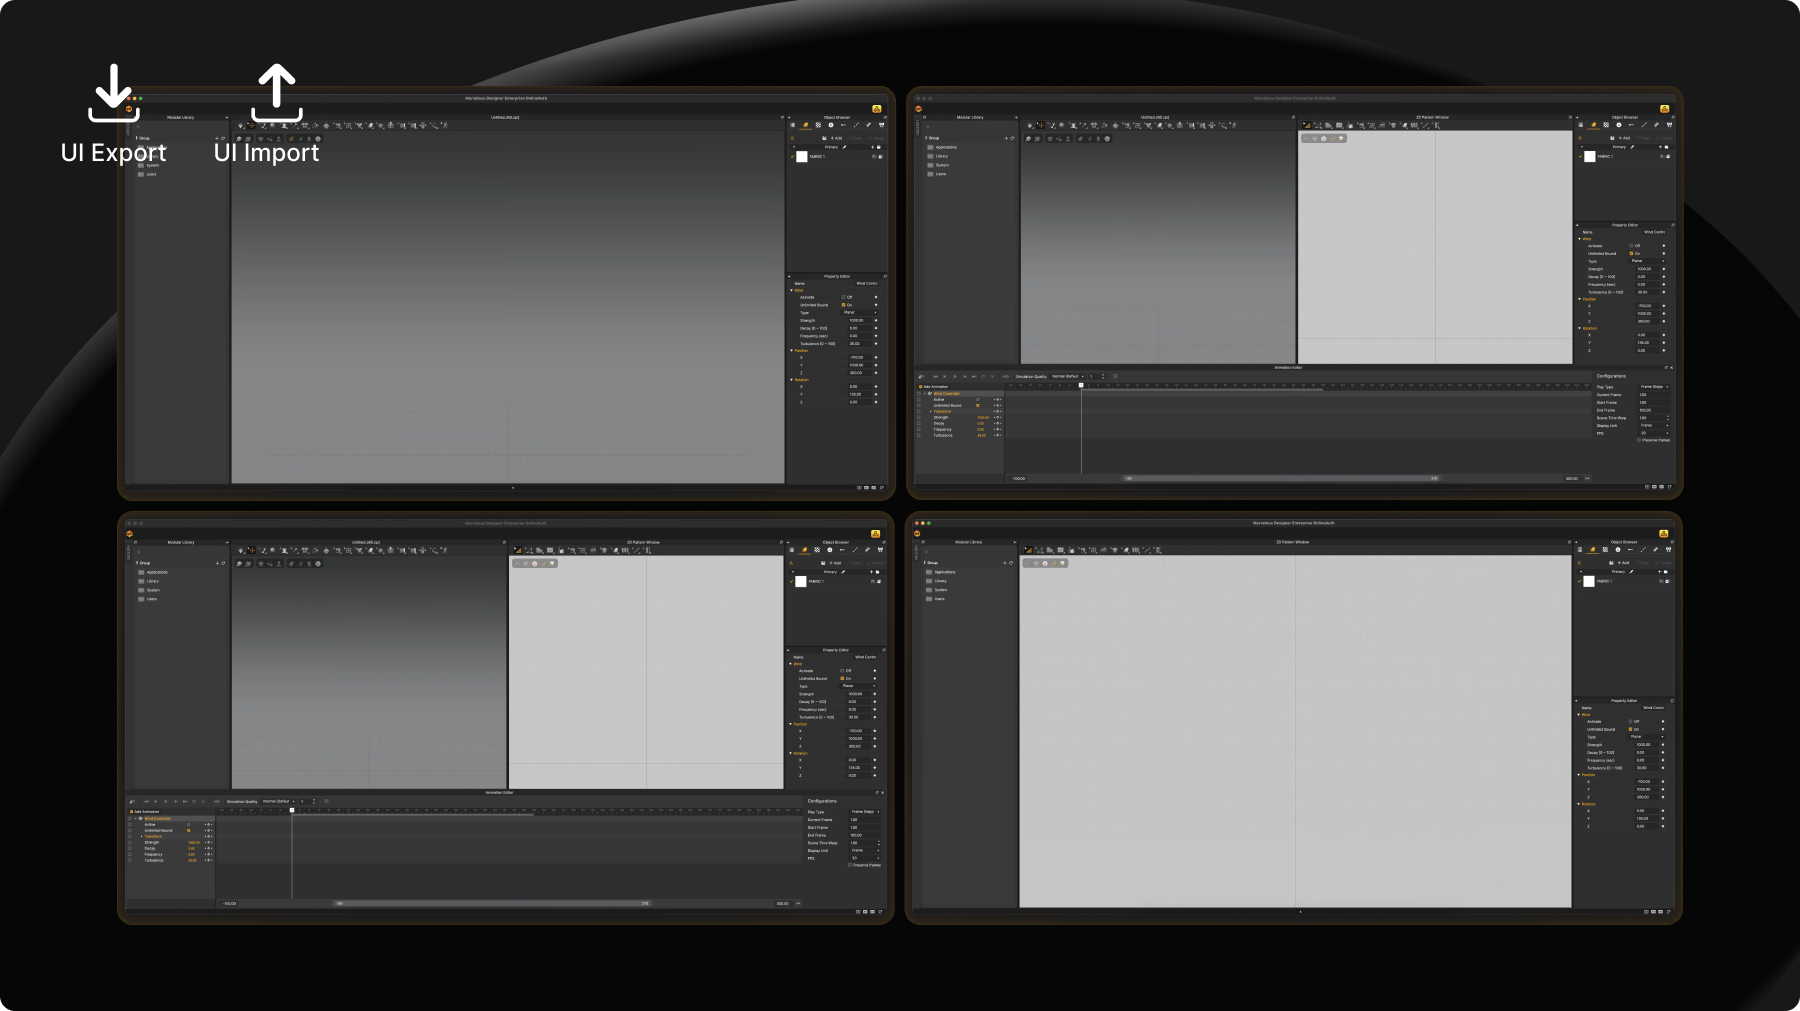Viewport: 1800px width, 1011px height.
Task: In upper-right window, open Scene tab icon in Object Browser
Action: [x=1581, y=125]
